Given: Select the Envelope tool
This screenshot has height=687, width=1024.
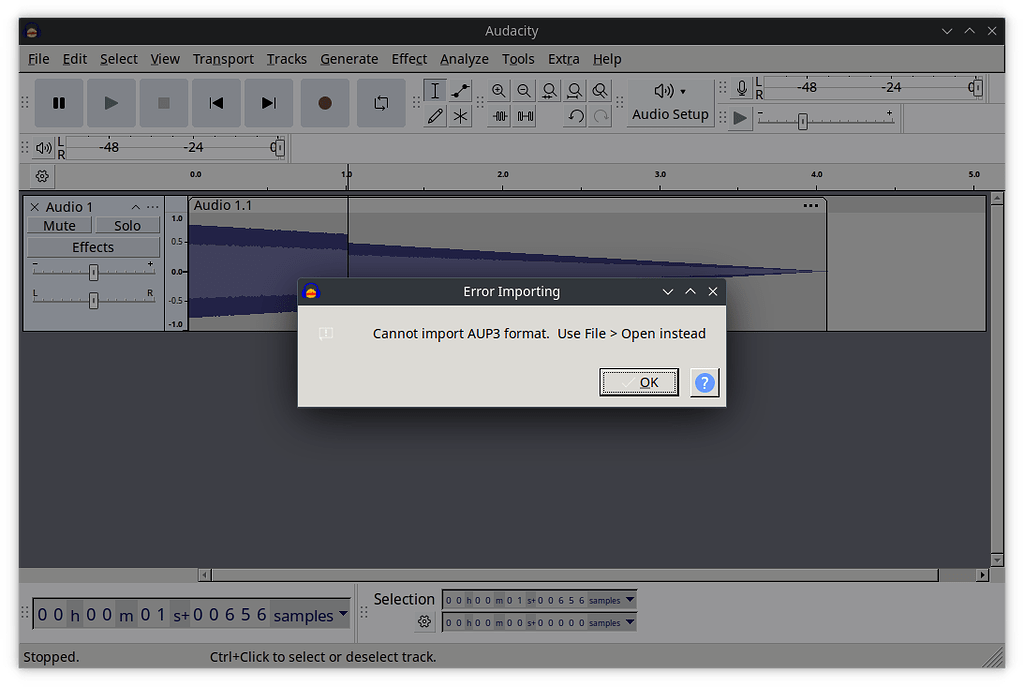Looking at the screenshot, I should (x=459, y=91).
